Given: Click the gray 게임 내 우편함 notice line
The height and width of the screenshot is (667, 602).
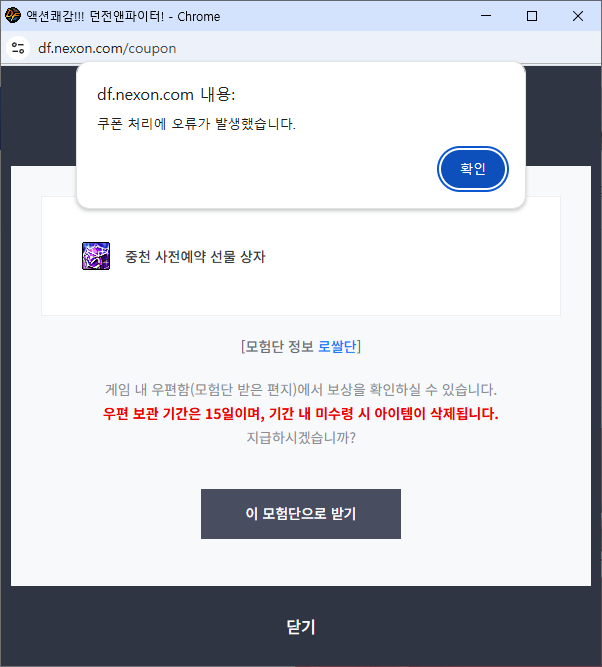Looking at the screenshot, I should coord(300,389).
